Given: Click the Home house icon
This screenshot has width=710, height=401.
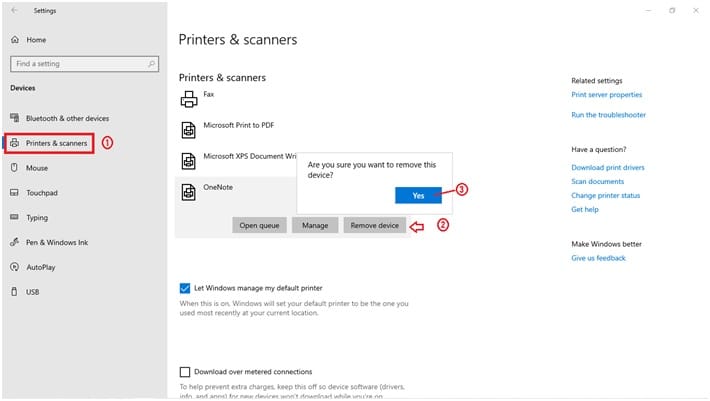Looking at the screenshot, I should pyautogui.click(x=15, y=40).
